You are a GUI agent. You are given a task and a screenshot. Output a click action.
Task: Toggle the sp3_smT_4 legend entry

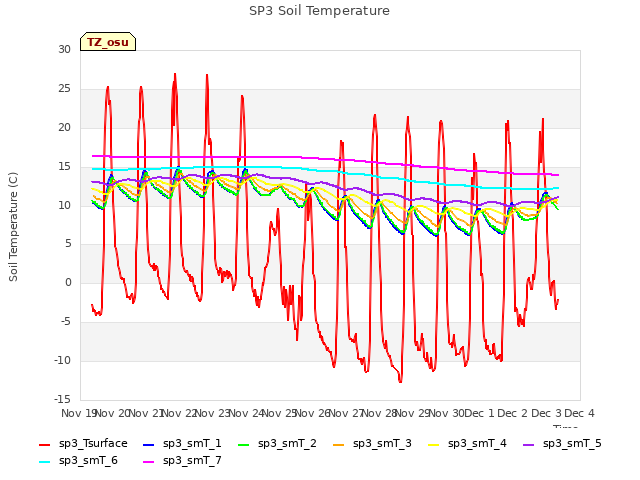click(x=467, y=444)
